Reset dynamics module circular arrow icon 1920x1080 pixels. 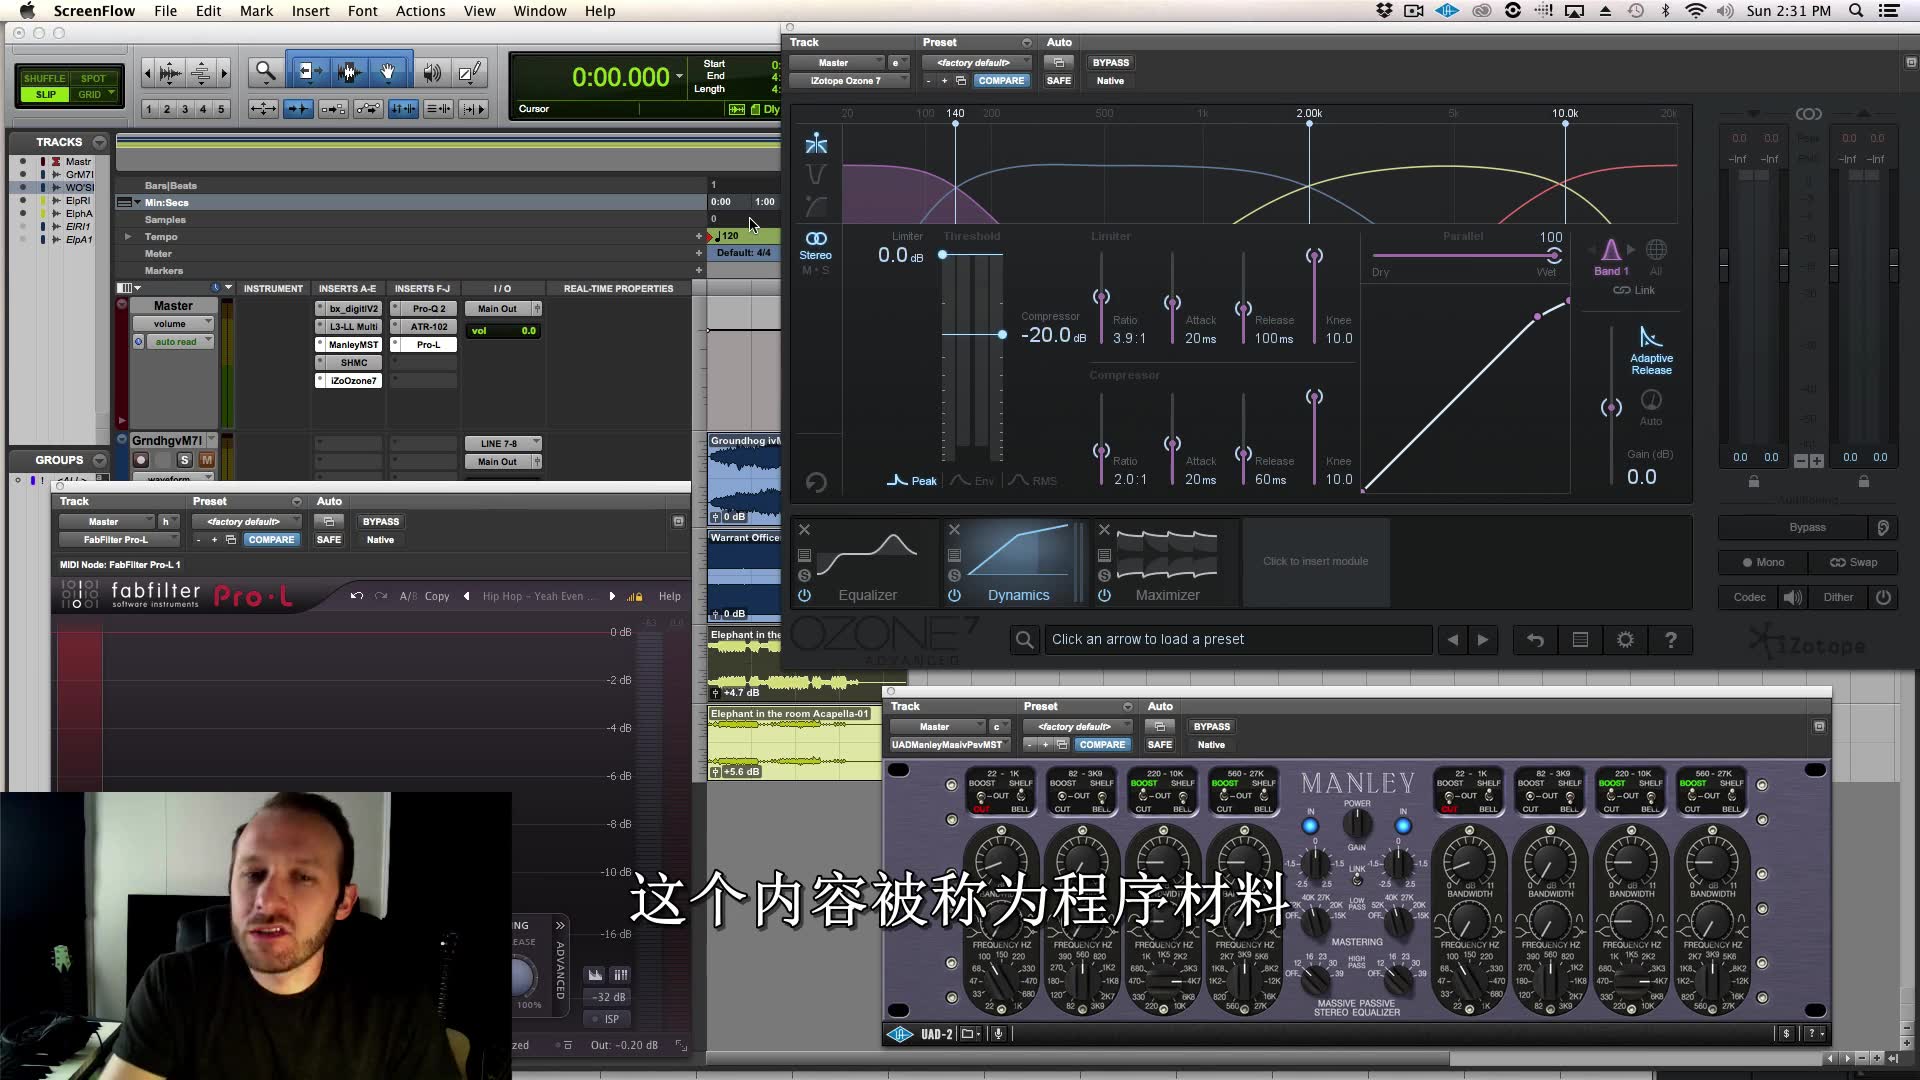816,483
